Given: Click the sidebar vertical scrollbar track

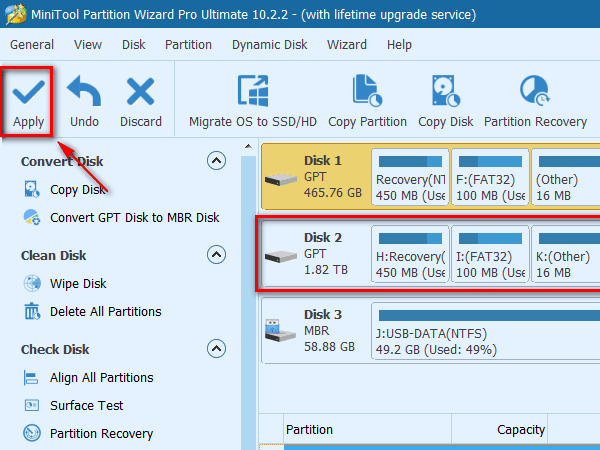Looking at the screenshot, I should (x=248, y=302).
